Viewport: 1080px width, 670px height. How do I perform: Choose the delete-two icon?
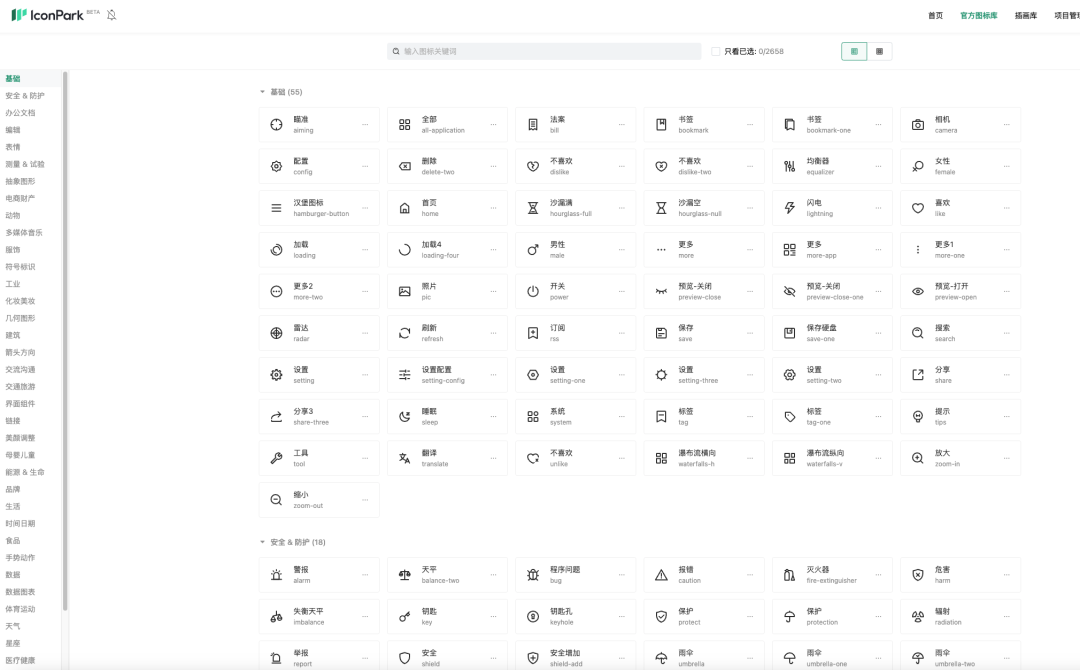[404, 166]
